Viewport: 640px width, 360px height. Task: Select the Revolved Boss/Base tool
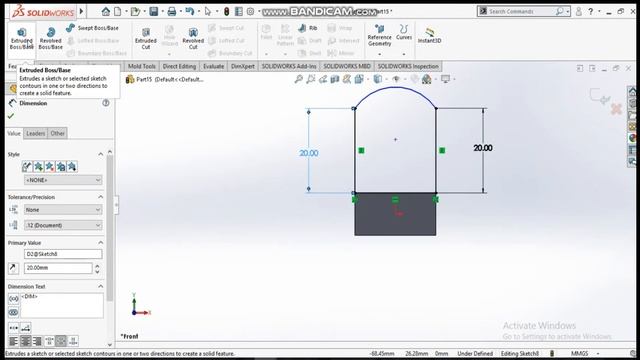(51, 38)
